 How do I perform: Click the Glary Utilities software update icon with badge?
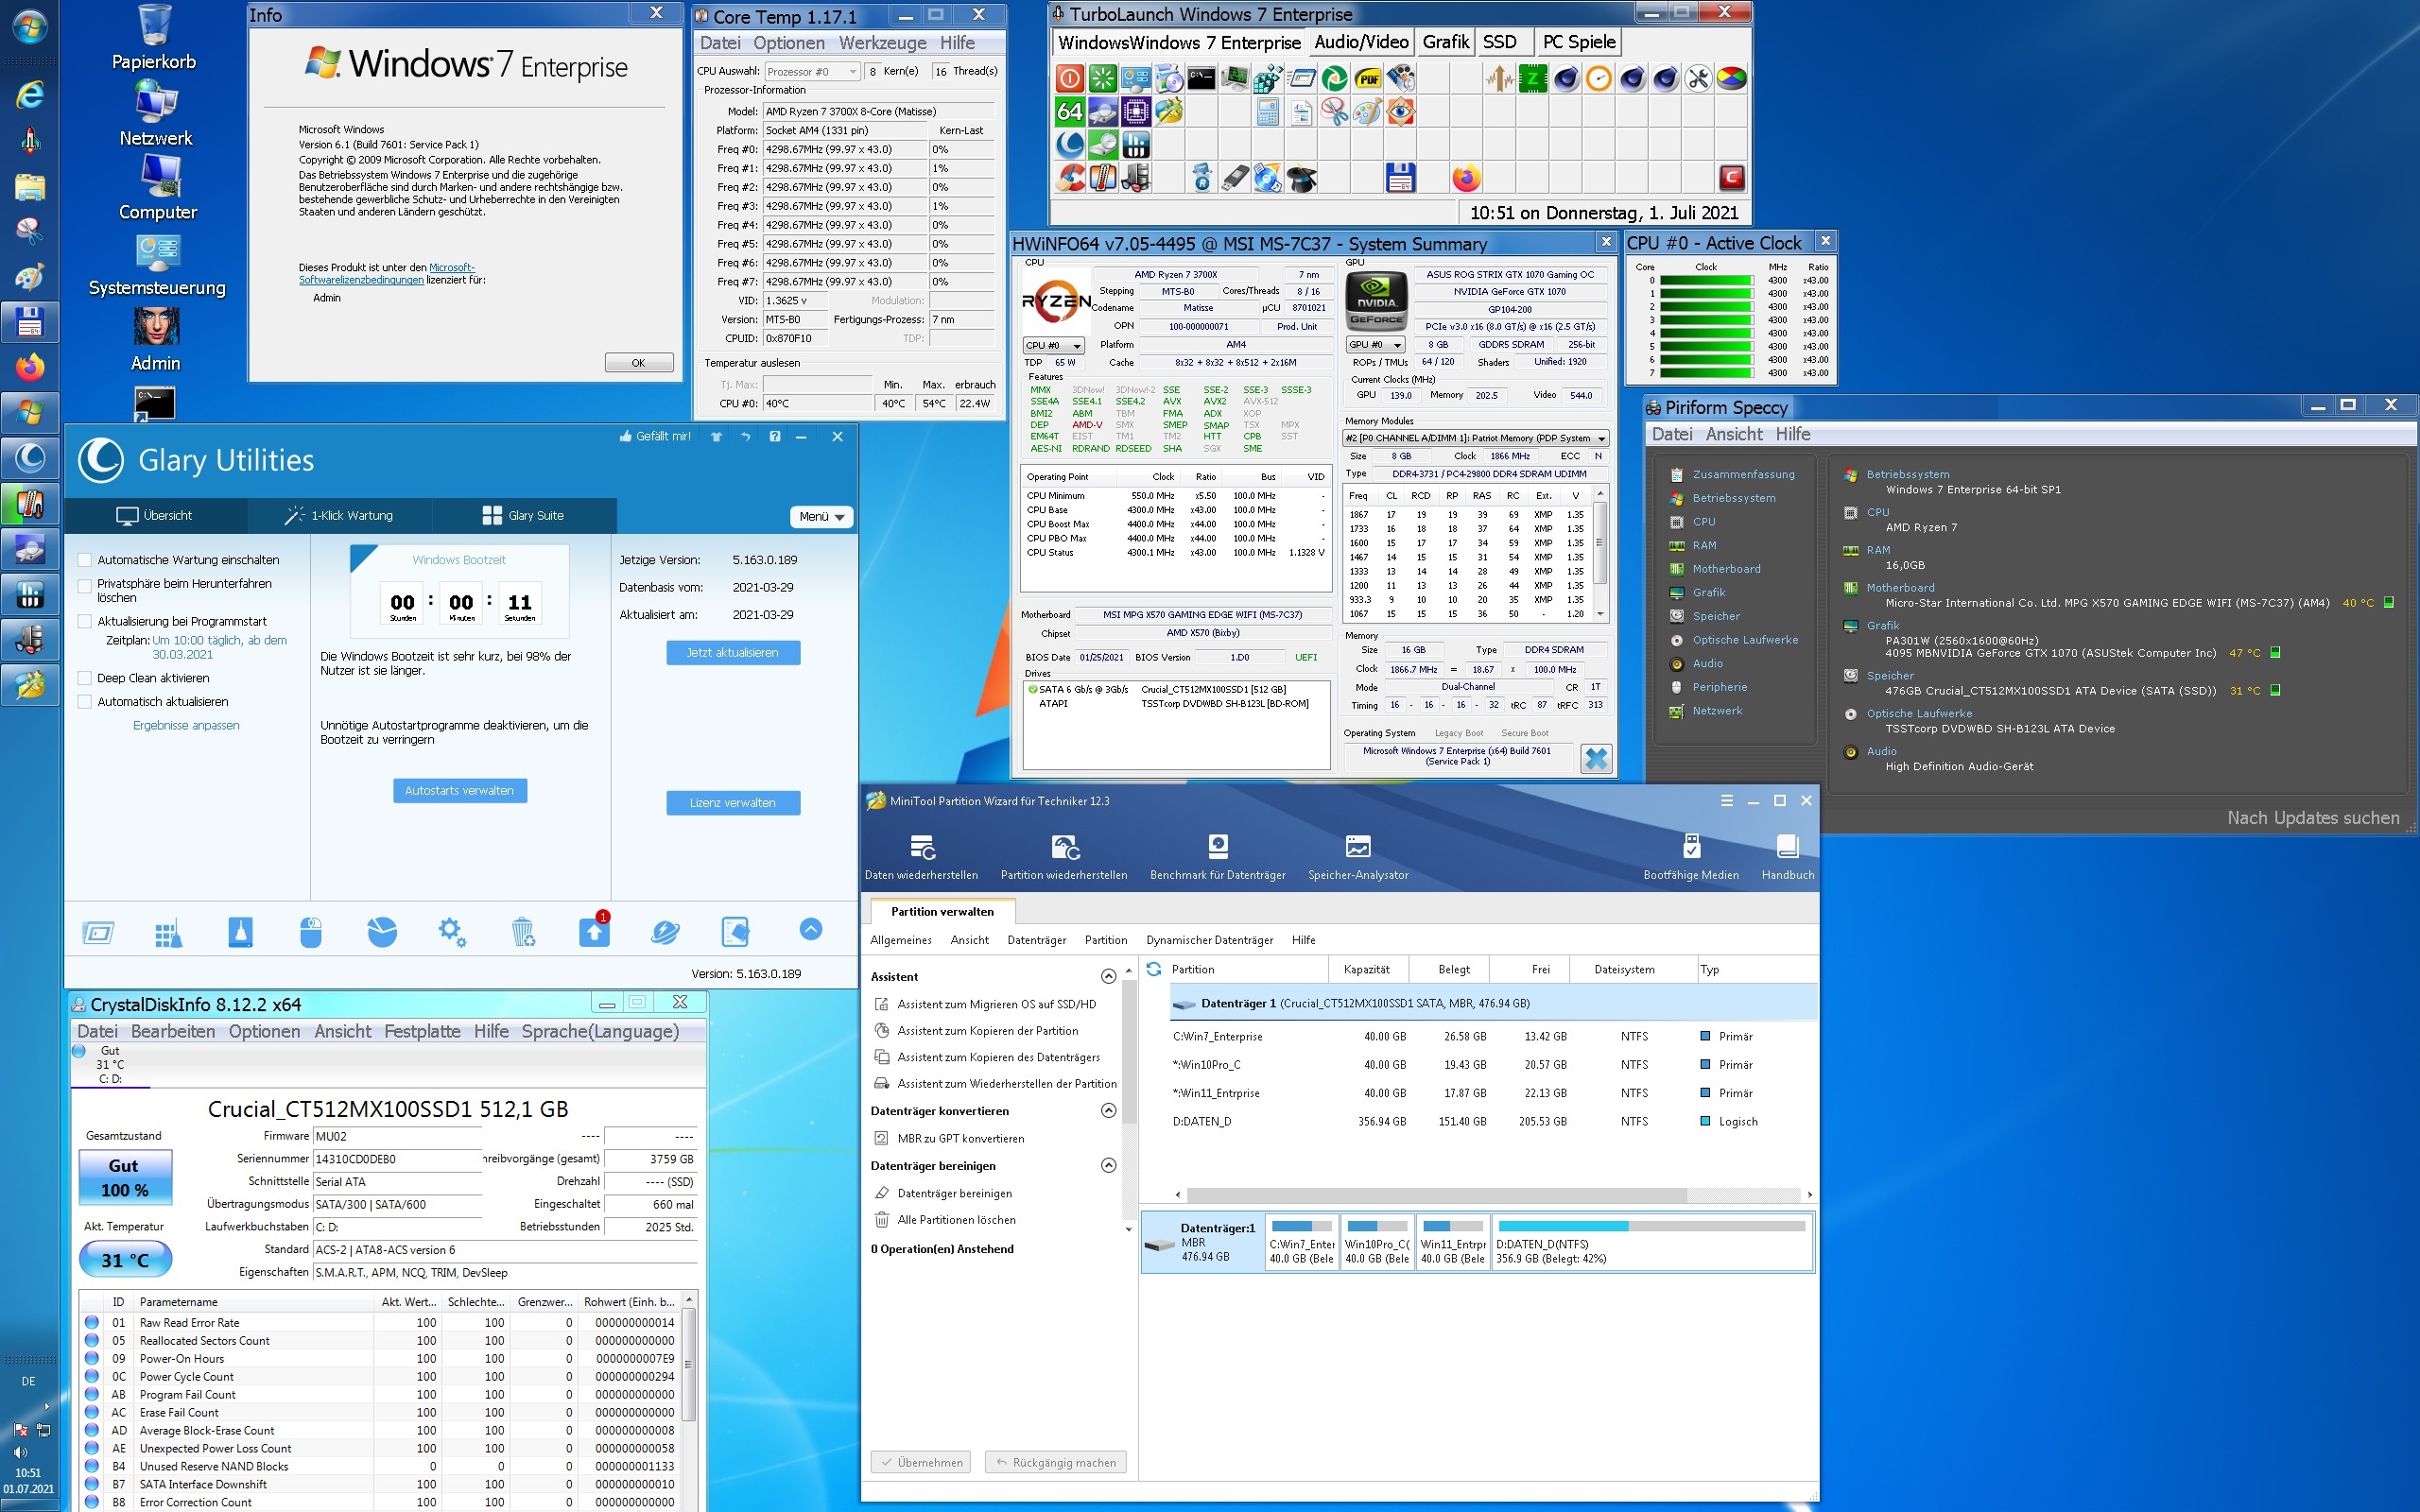click(594, 932)
